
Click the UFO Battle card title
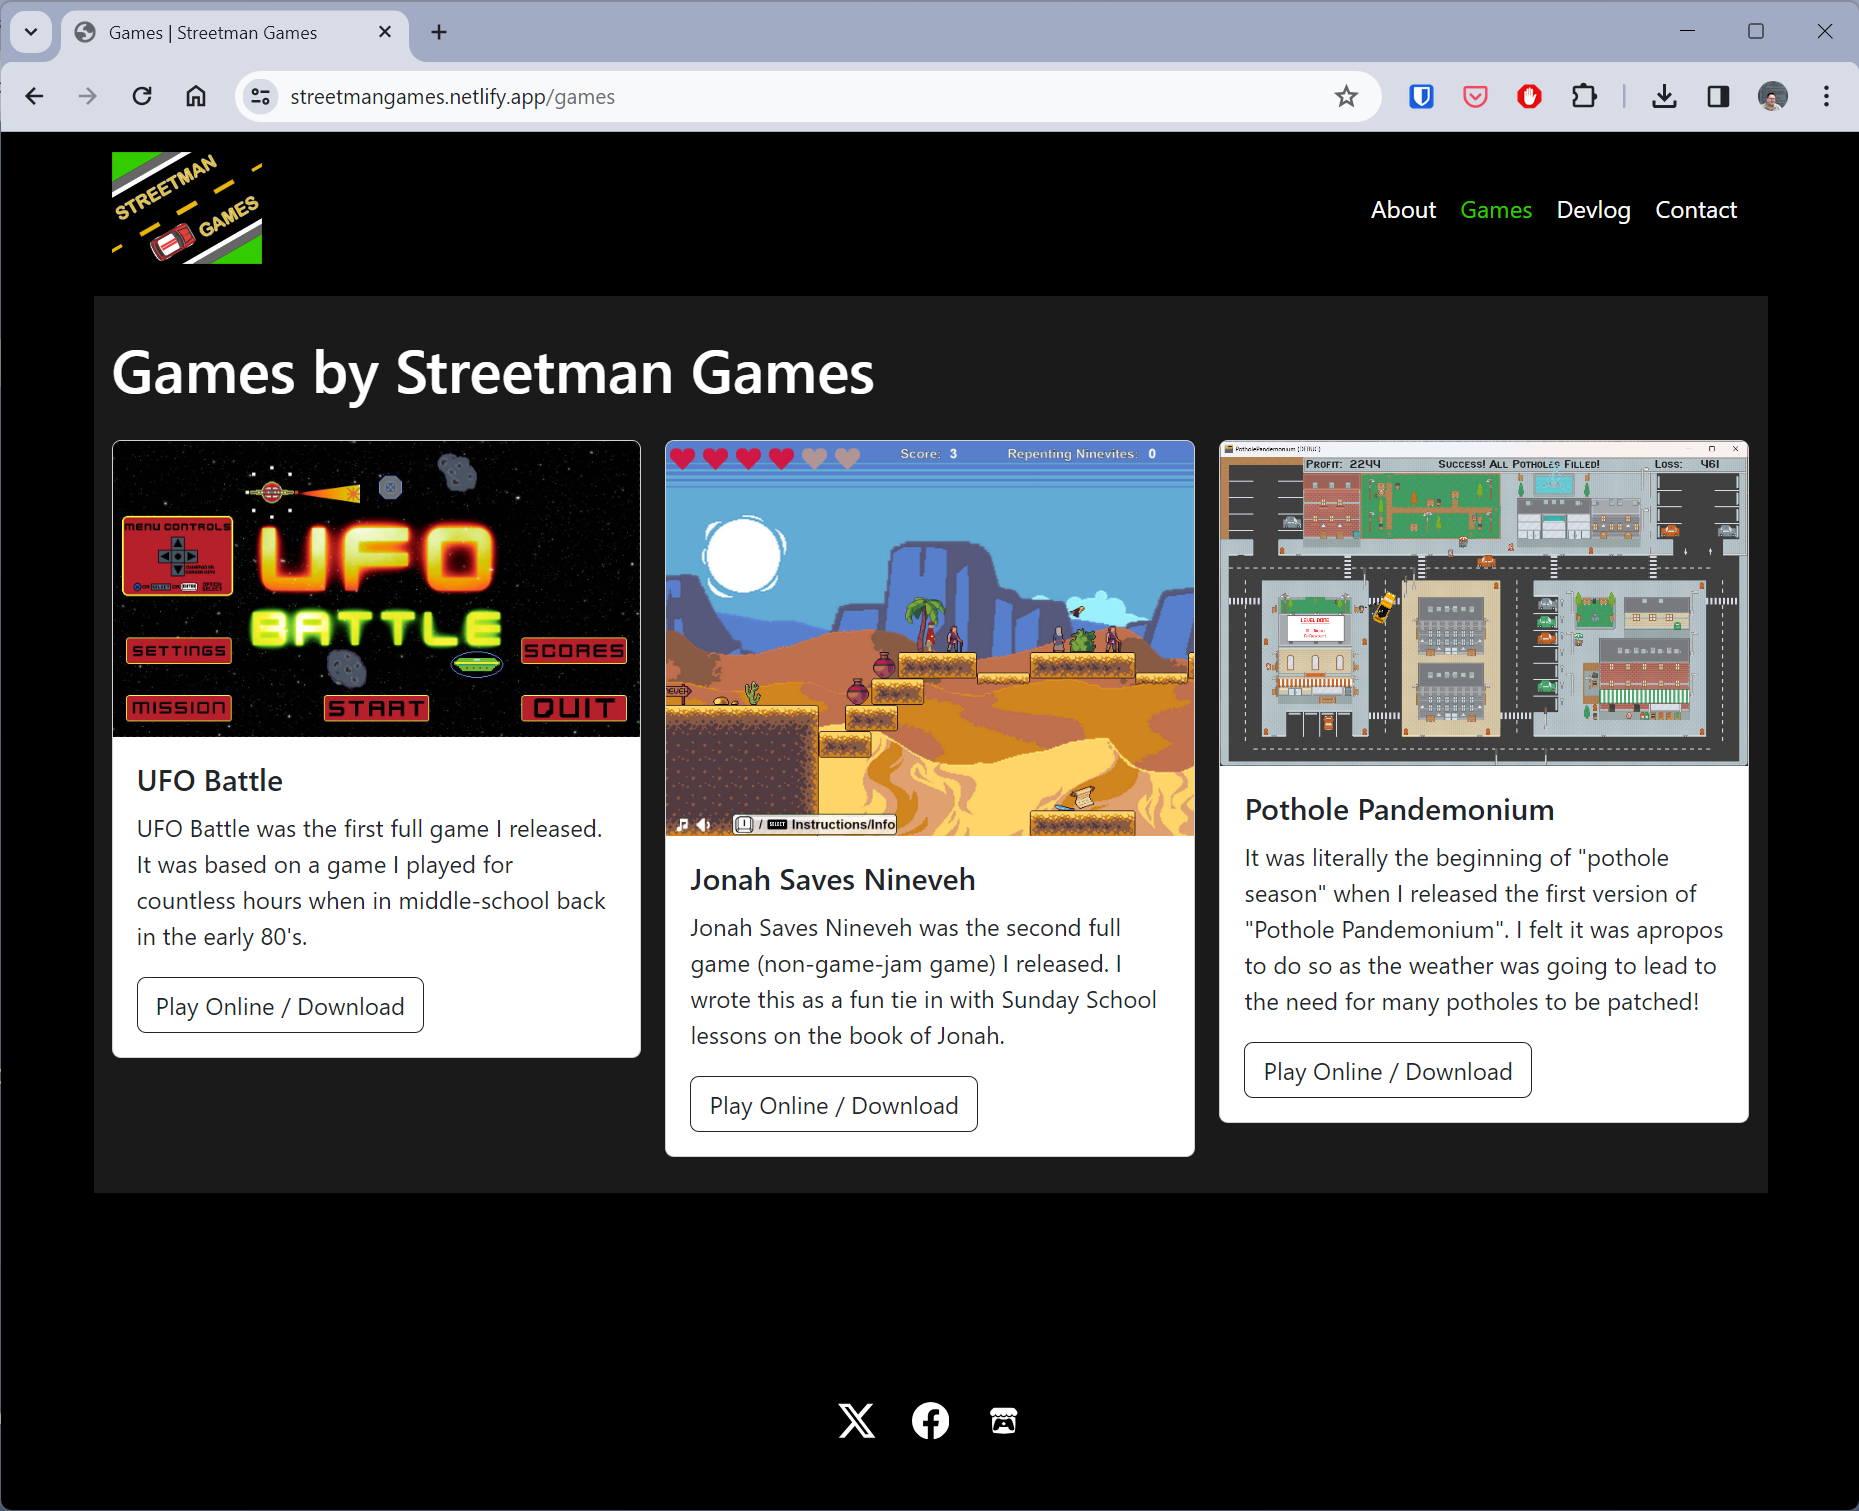pyautogui.click(x=210, y=780)
